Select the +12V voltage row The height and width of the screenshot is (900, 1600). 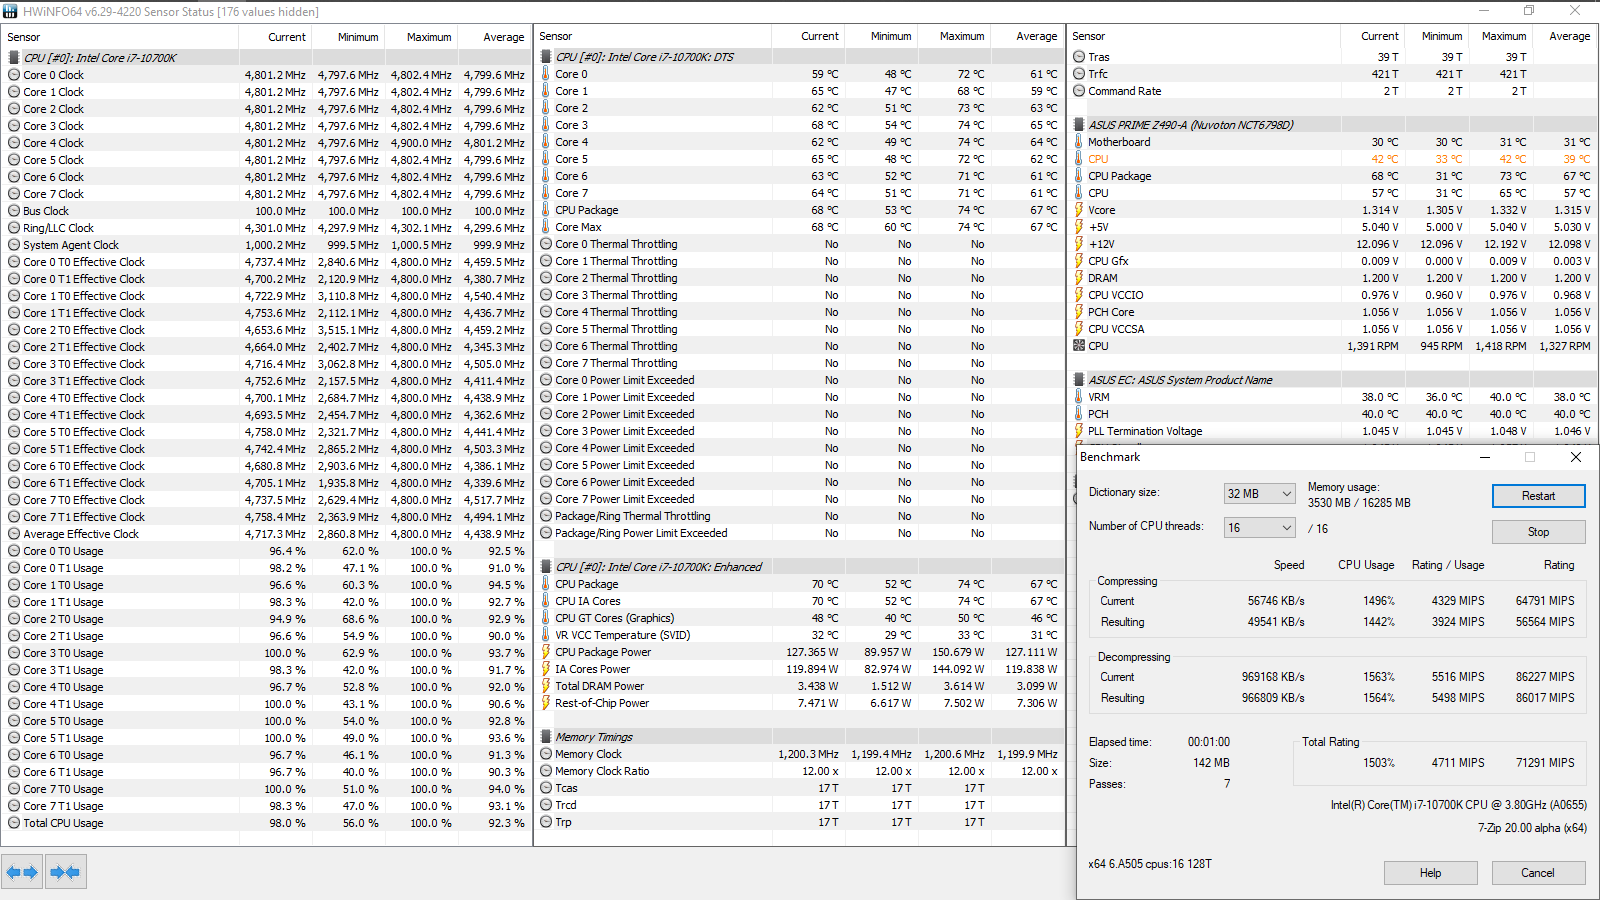(1334, 244)
